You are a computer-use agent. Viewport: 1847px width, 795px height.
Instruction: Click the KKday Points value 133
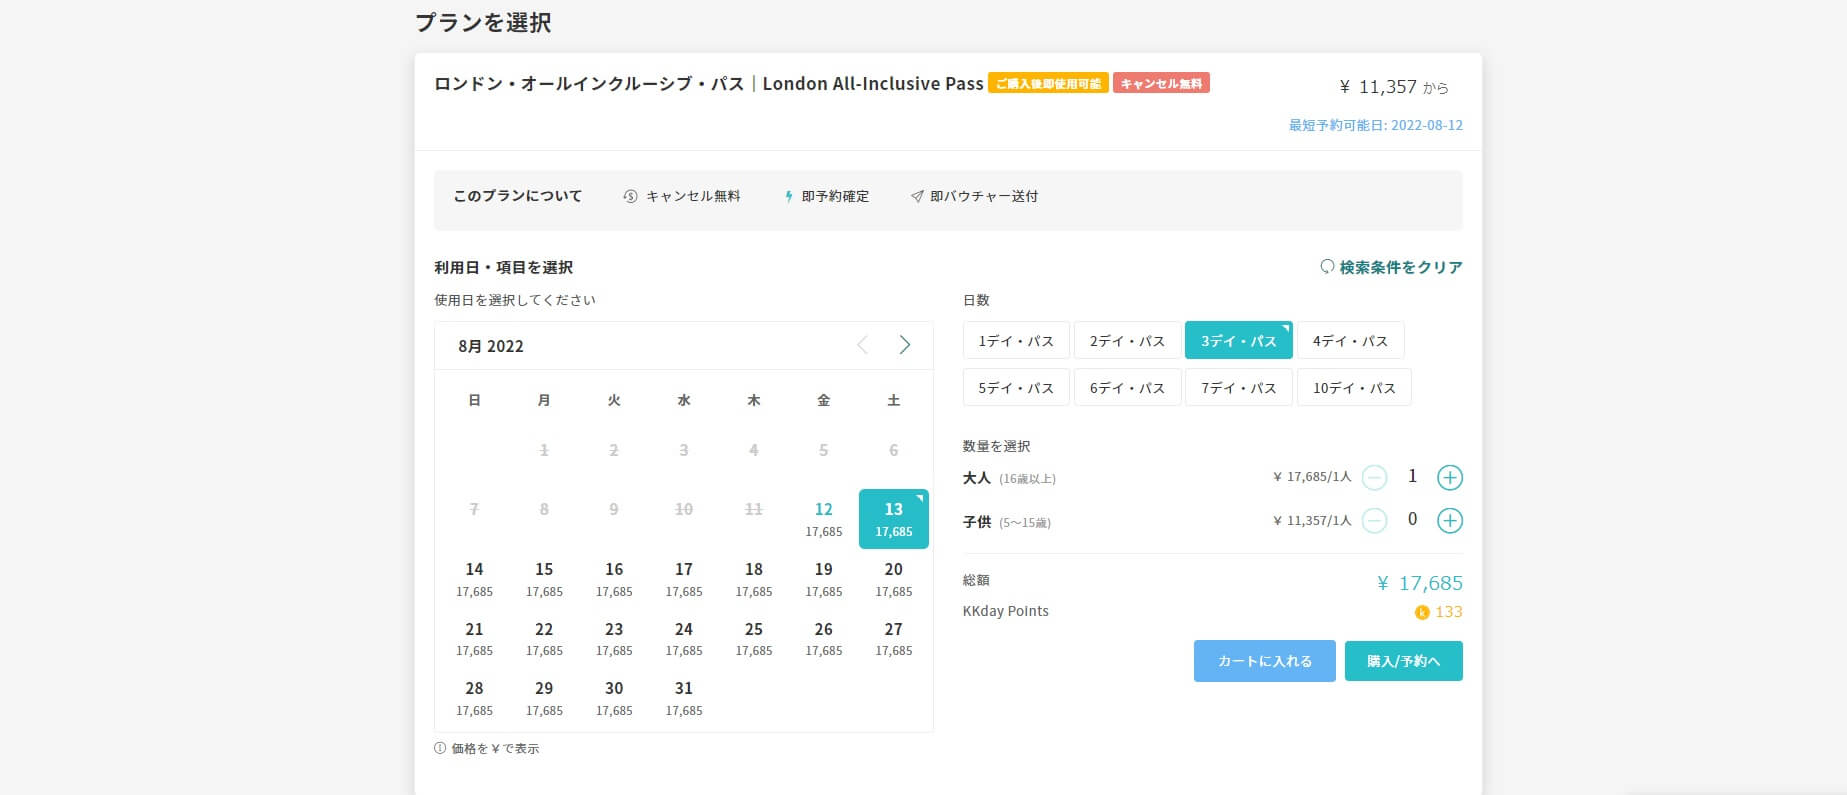pos(1449,612)
